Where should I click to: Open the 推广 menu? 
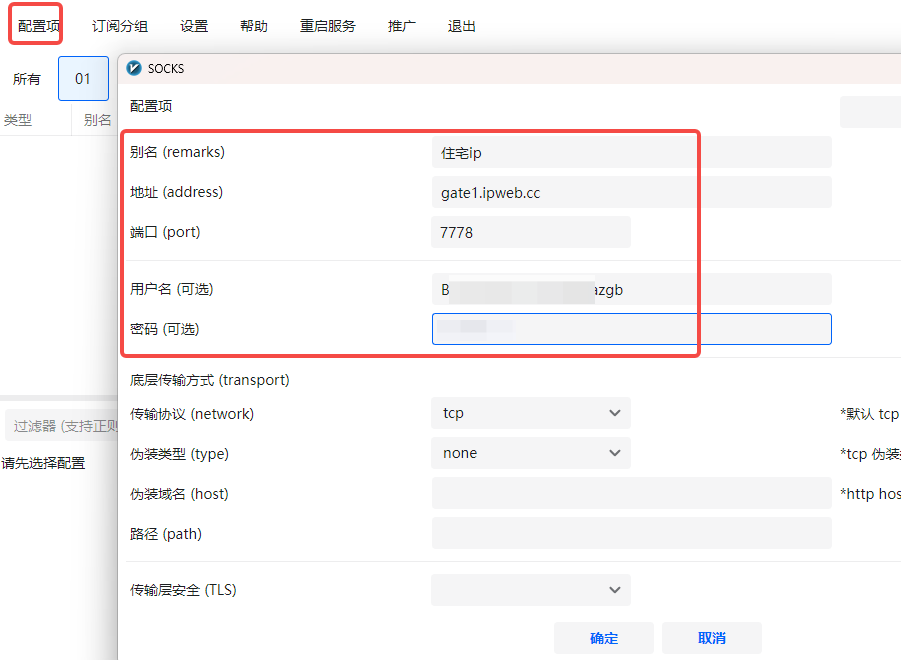[x=402, y=26]
